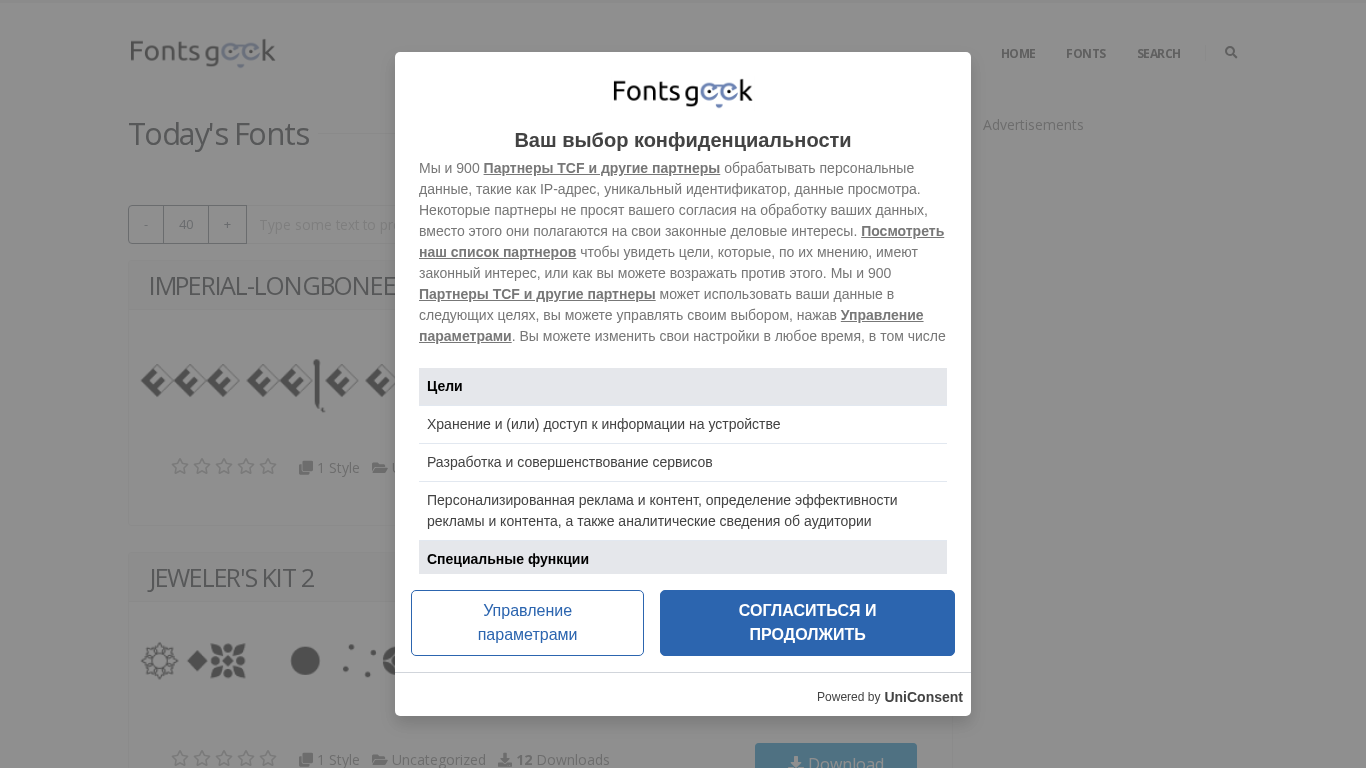The width and height of the screenshot is (1366, 768).
Task: Click the styles icon under Jeweler's Kit 2
Action: [x=306, y=760]
